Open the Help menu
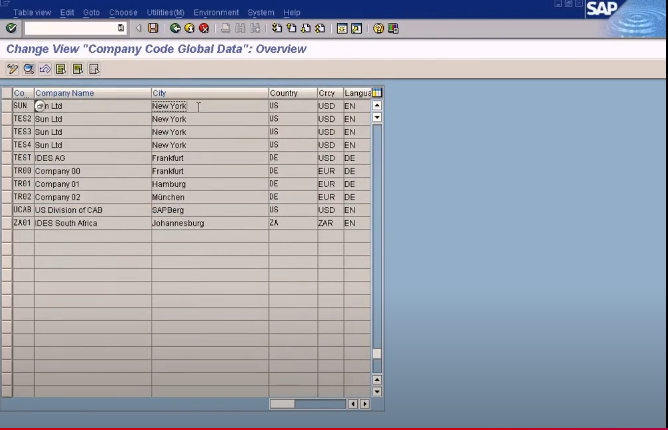The height and width of the screenshot is (430, 668). coord(292,12)
